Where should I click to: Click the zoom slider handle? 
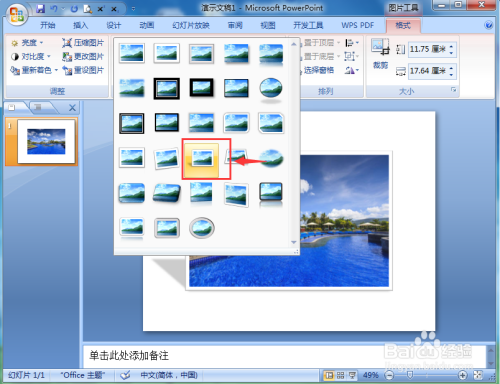pyautogui.click(x=410, y=376)
